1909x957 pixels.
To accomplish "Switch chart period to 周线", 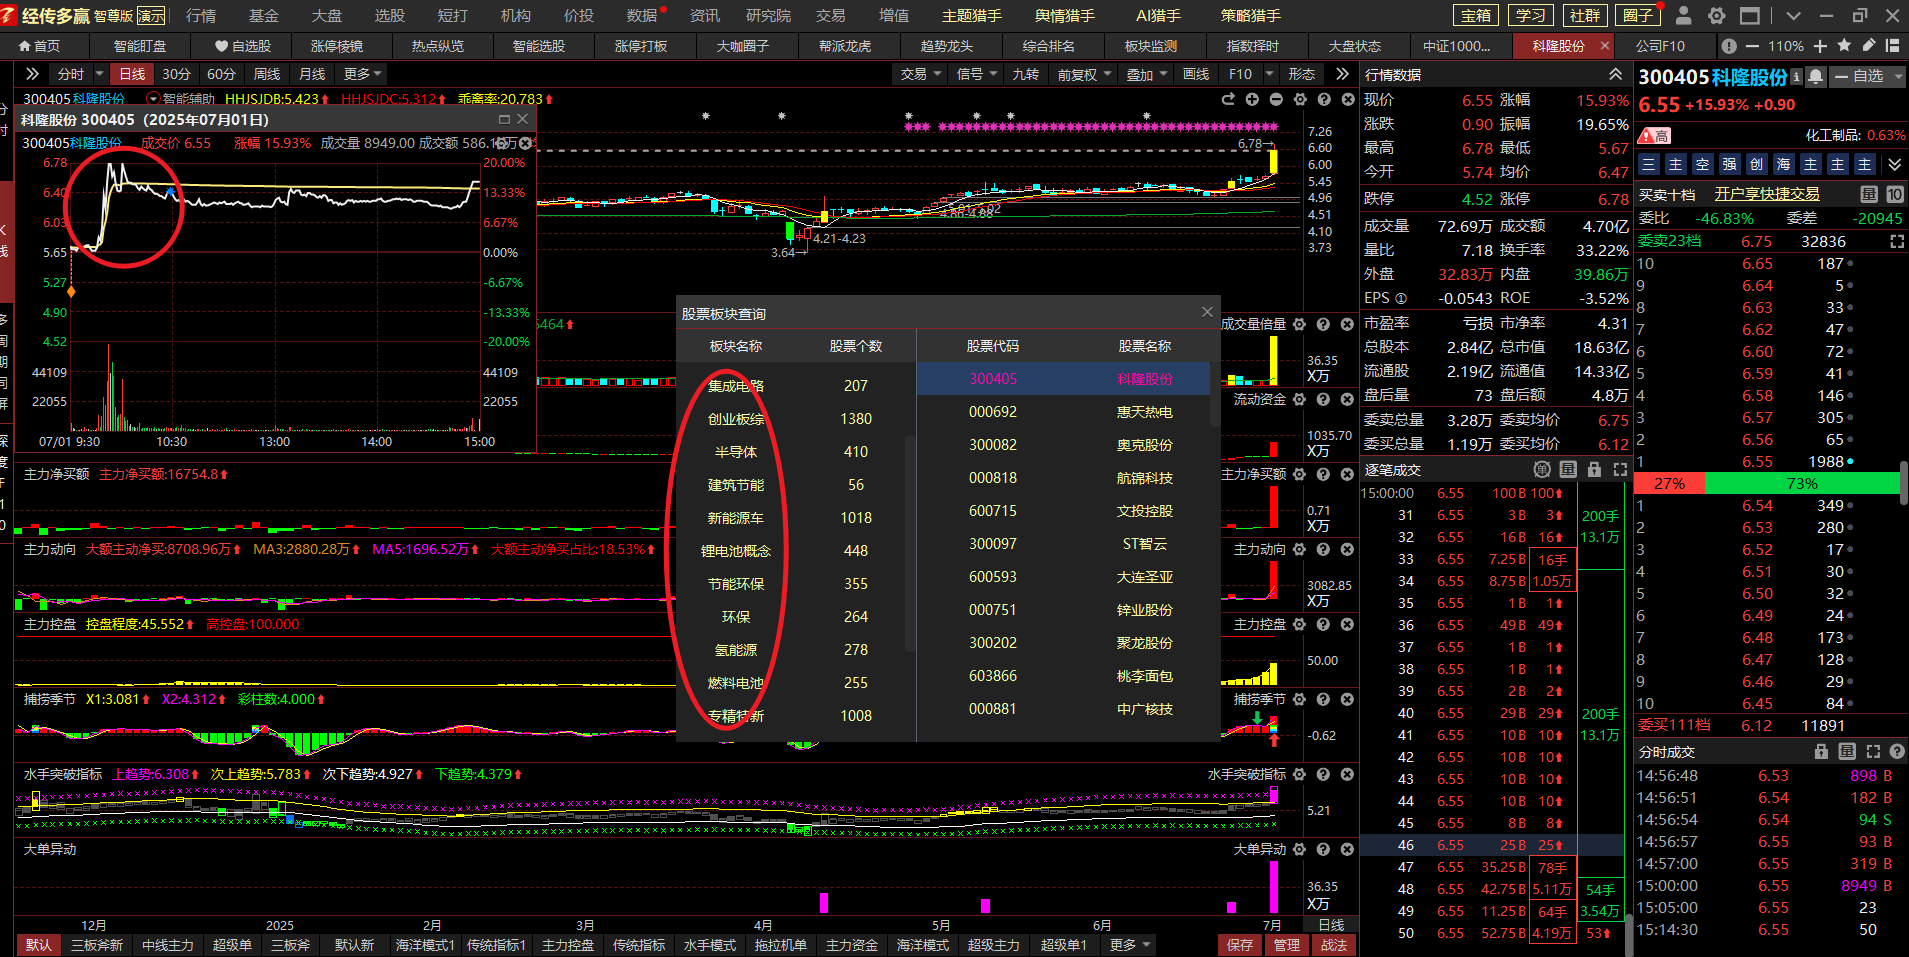I will pos(267,74).
